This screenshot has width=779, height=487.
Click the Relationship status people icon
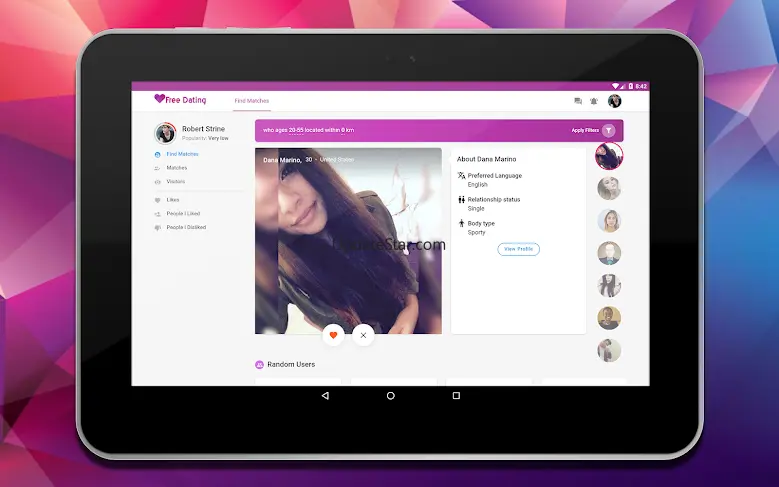pyautogui.click(x=461, y=199)
